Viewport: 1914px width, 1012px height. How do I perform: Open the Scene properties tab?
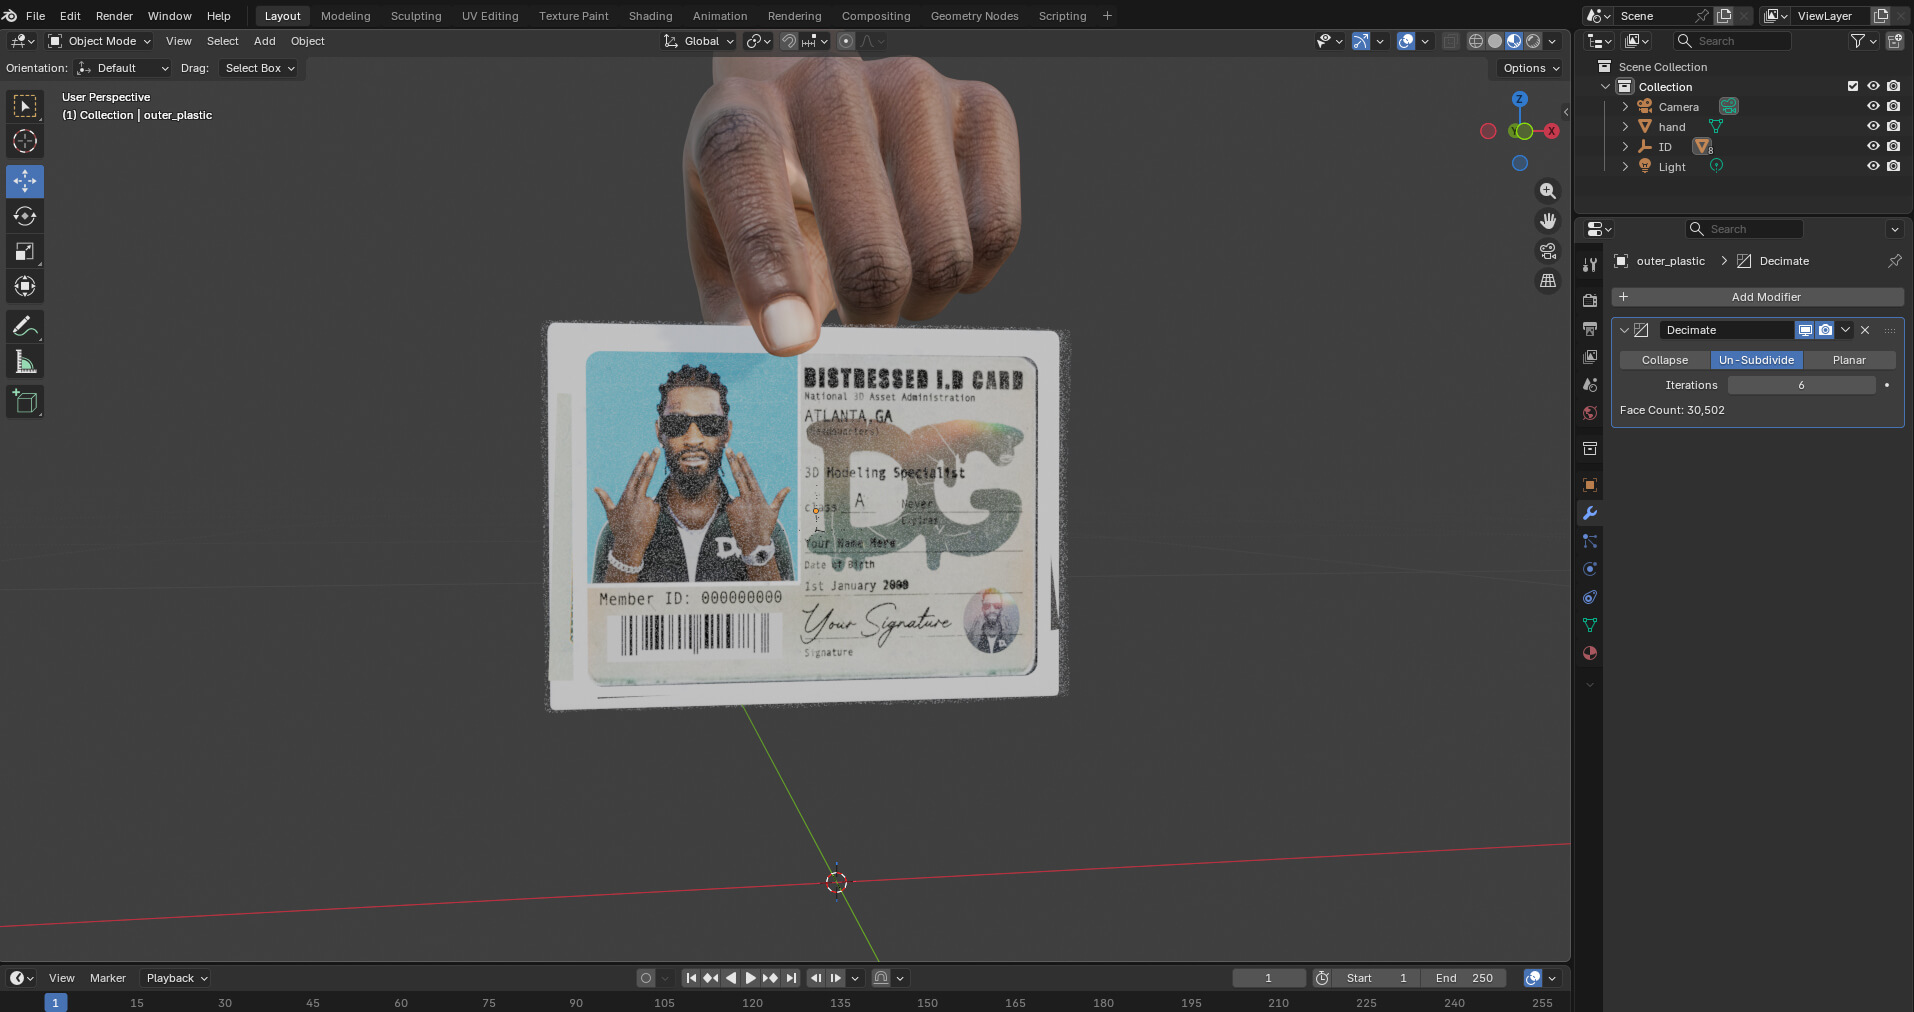(x=1590, y=384)
